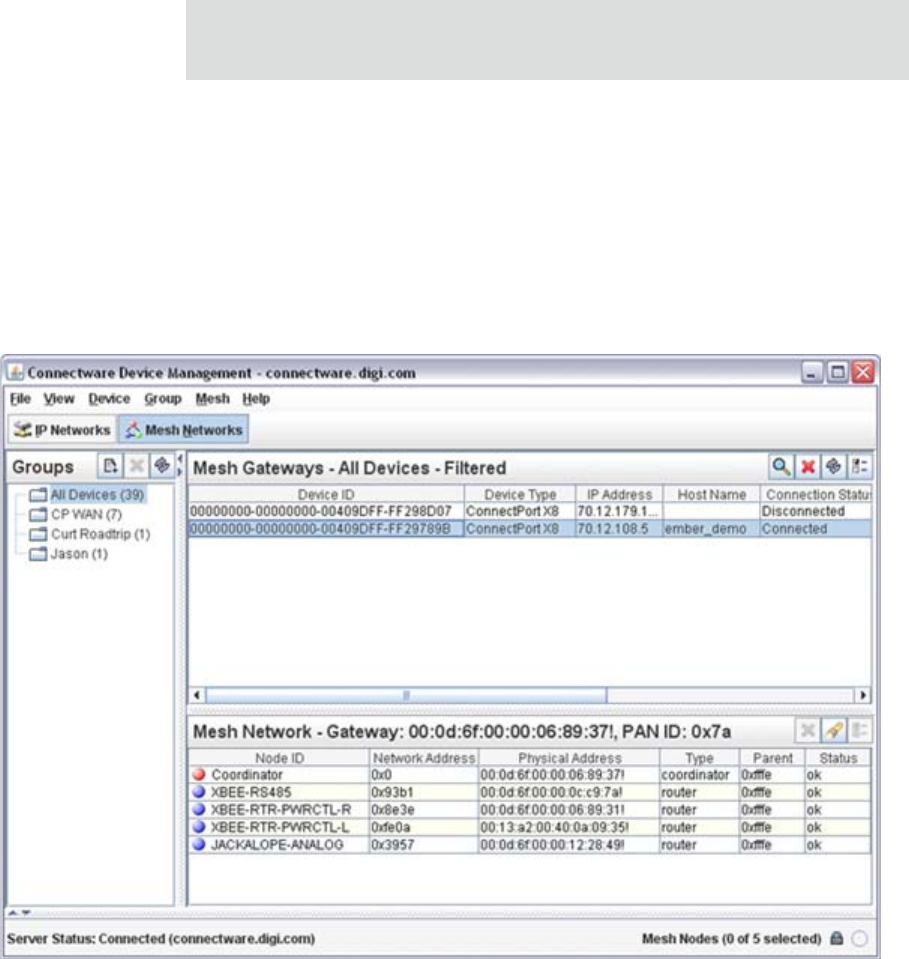The image size is (909, 959).
Task: Click the column list icon in Mesh Network header
Action: click(859, 730)
